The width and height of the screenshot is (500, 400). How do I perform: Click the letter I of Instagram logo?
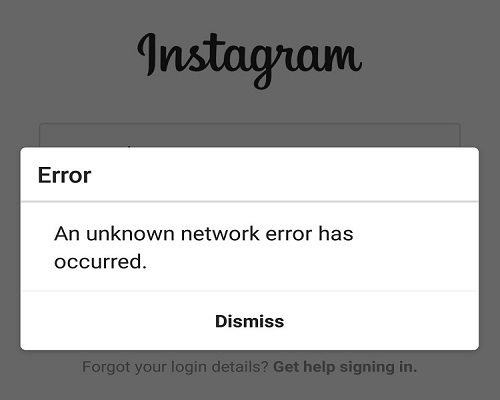click(x=147, y=55)
